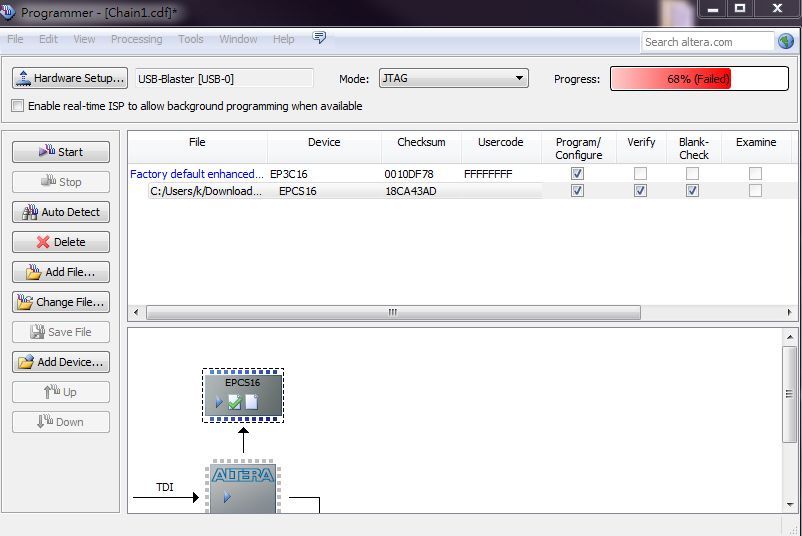This screenshot has height=536, width=802.
Task: Click the failed progress bar
Action: (699, 79)
